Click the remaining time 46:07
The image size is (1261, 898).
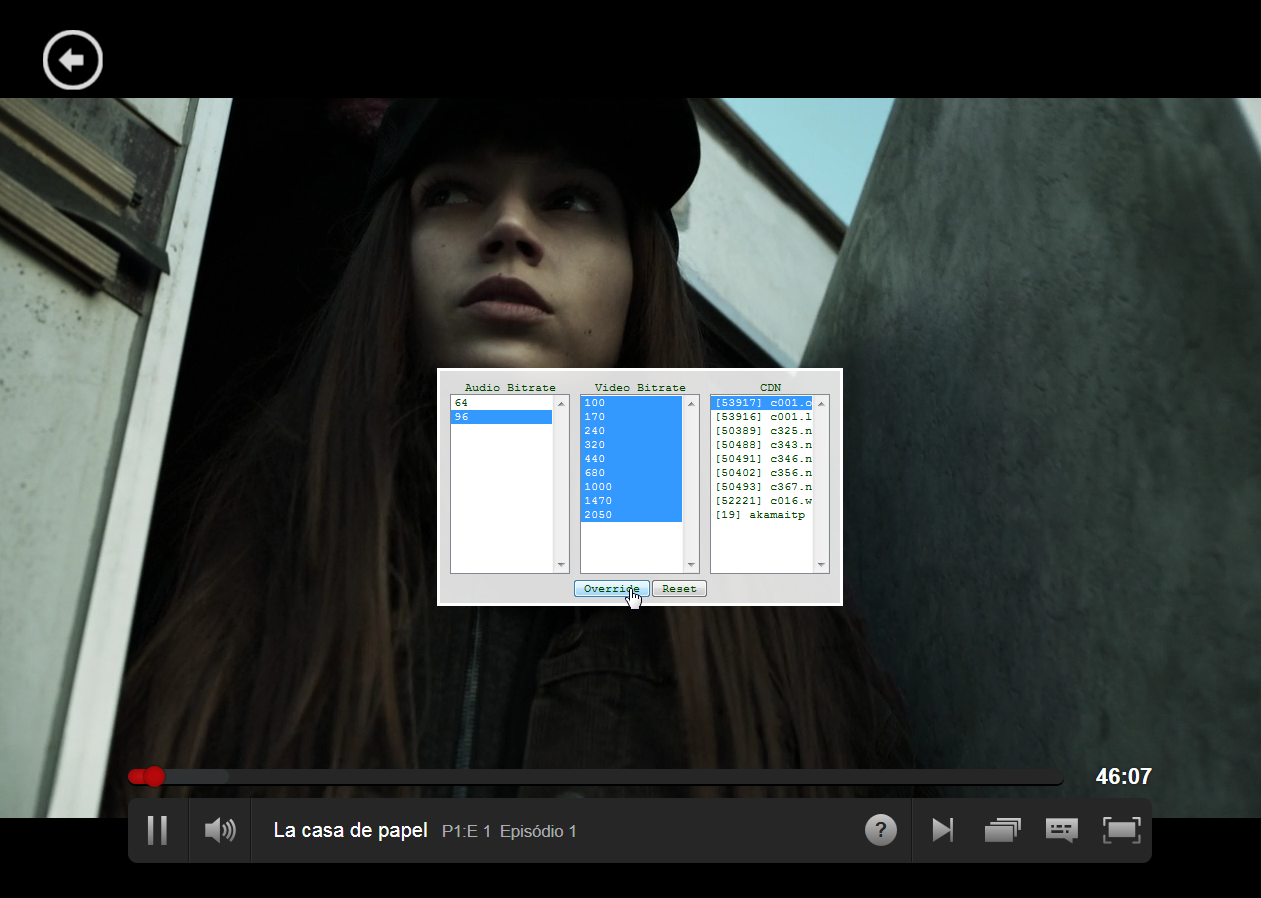(x=1124, y=777)
